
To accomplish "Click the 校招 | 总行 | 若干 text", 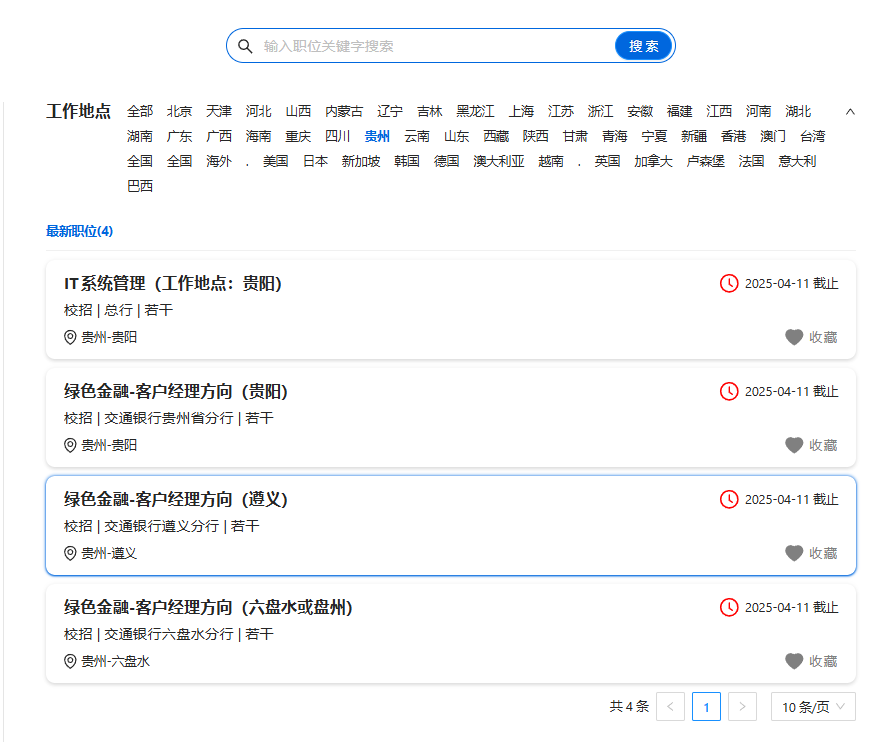I will coord(119,310).
